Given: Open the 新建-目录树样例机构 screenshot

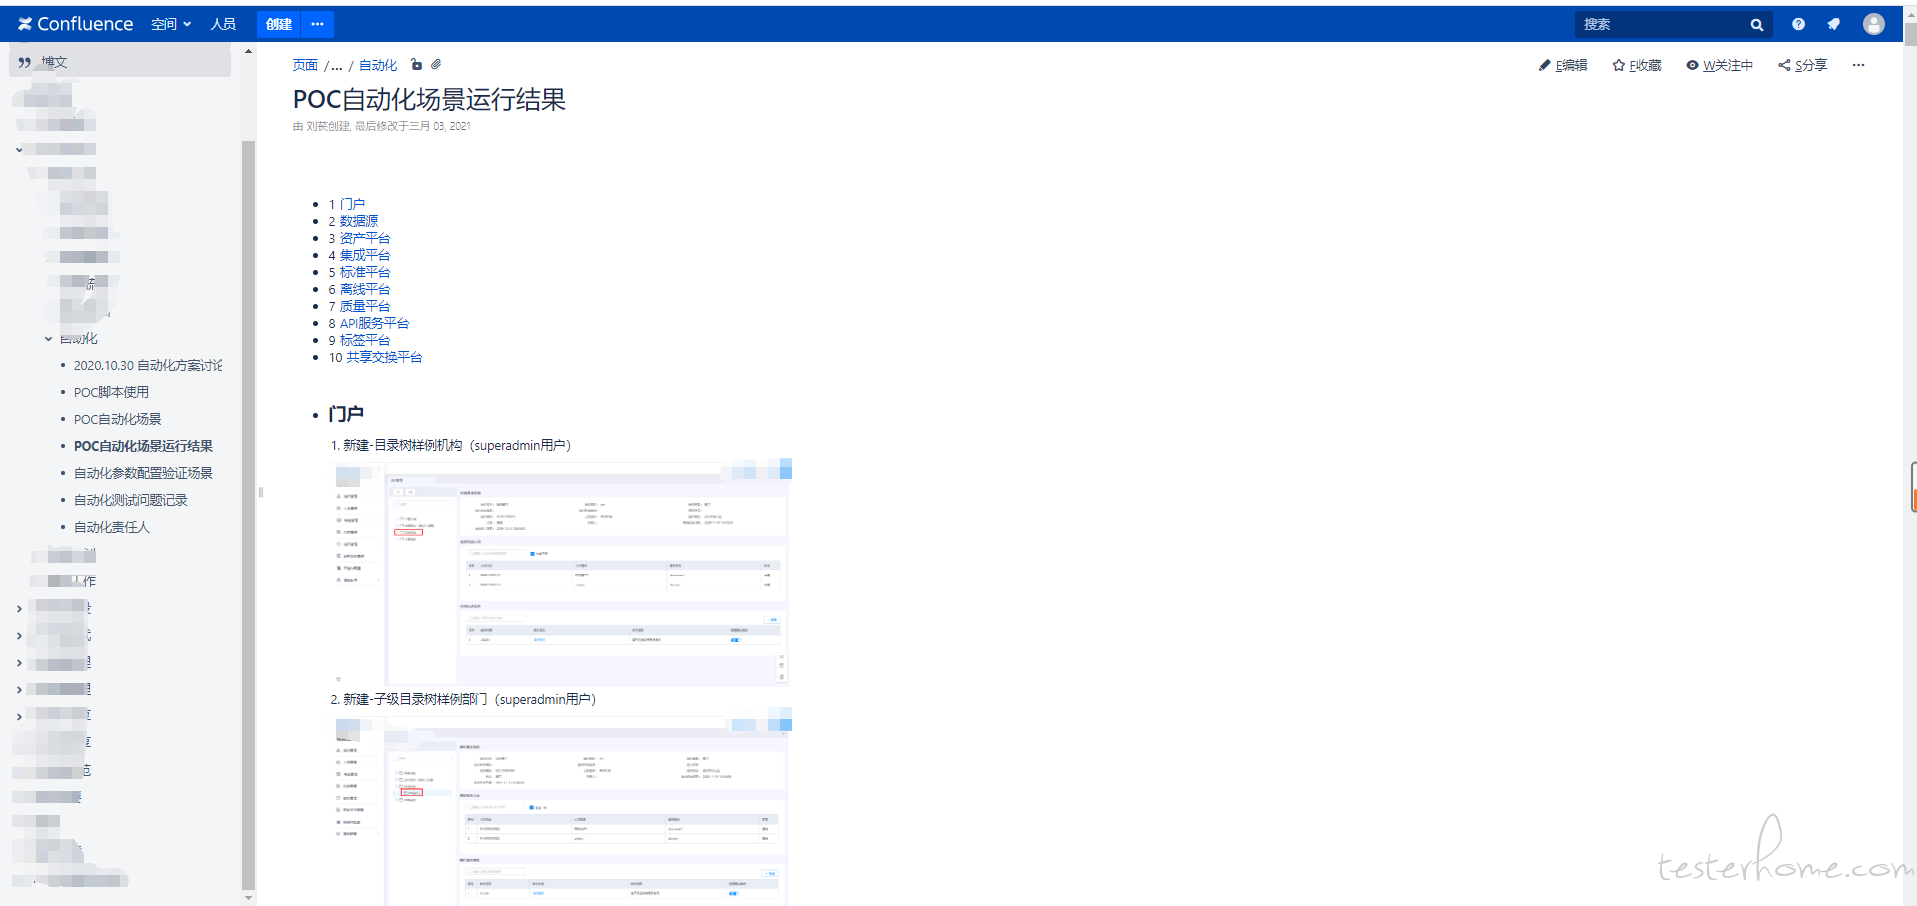Looking at the screenshot, I should [x=561, y=572].
